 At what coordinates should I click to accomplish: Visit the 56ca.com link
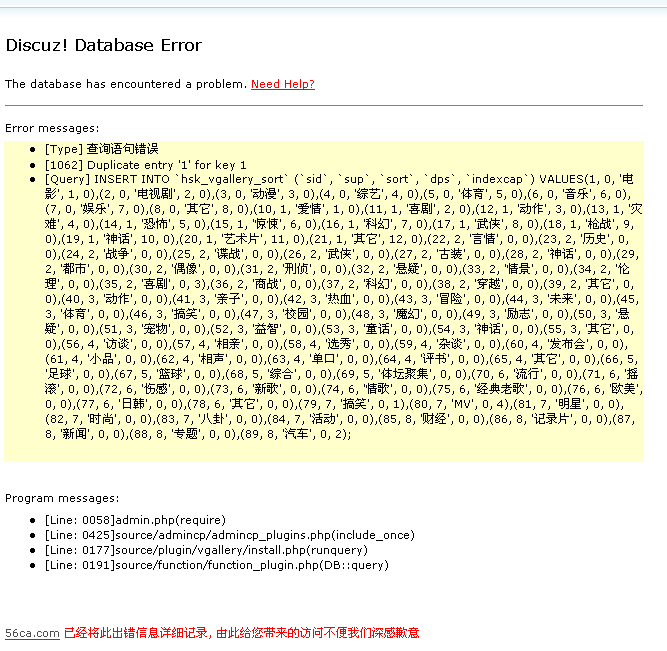(x=32, y=633)
